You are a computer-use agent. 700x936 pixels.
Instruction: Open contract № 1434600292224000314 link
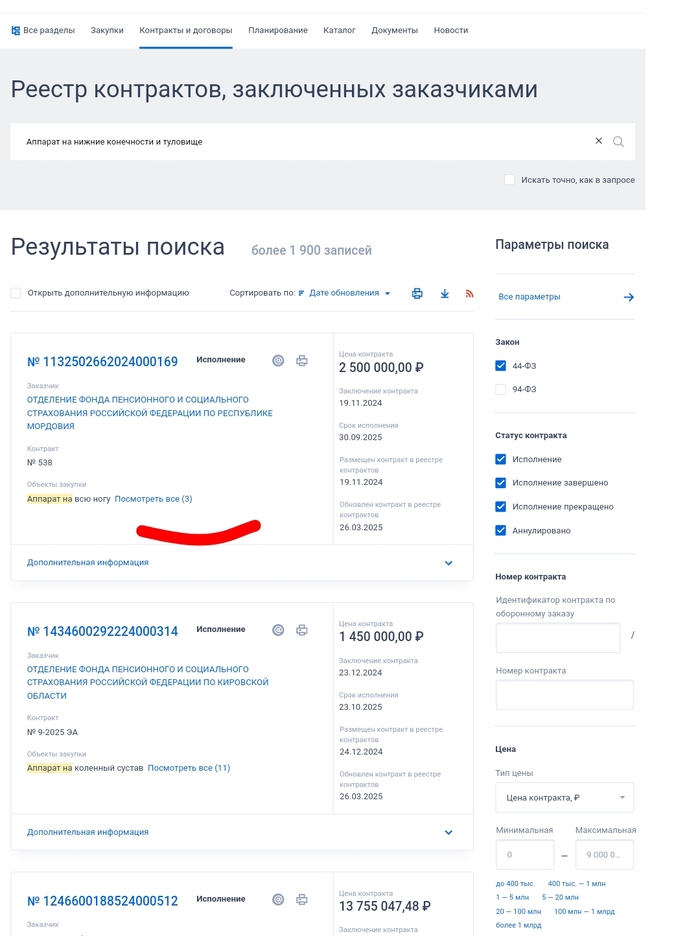point(102,631)
